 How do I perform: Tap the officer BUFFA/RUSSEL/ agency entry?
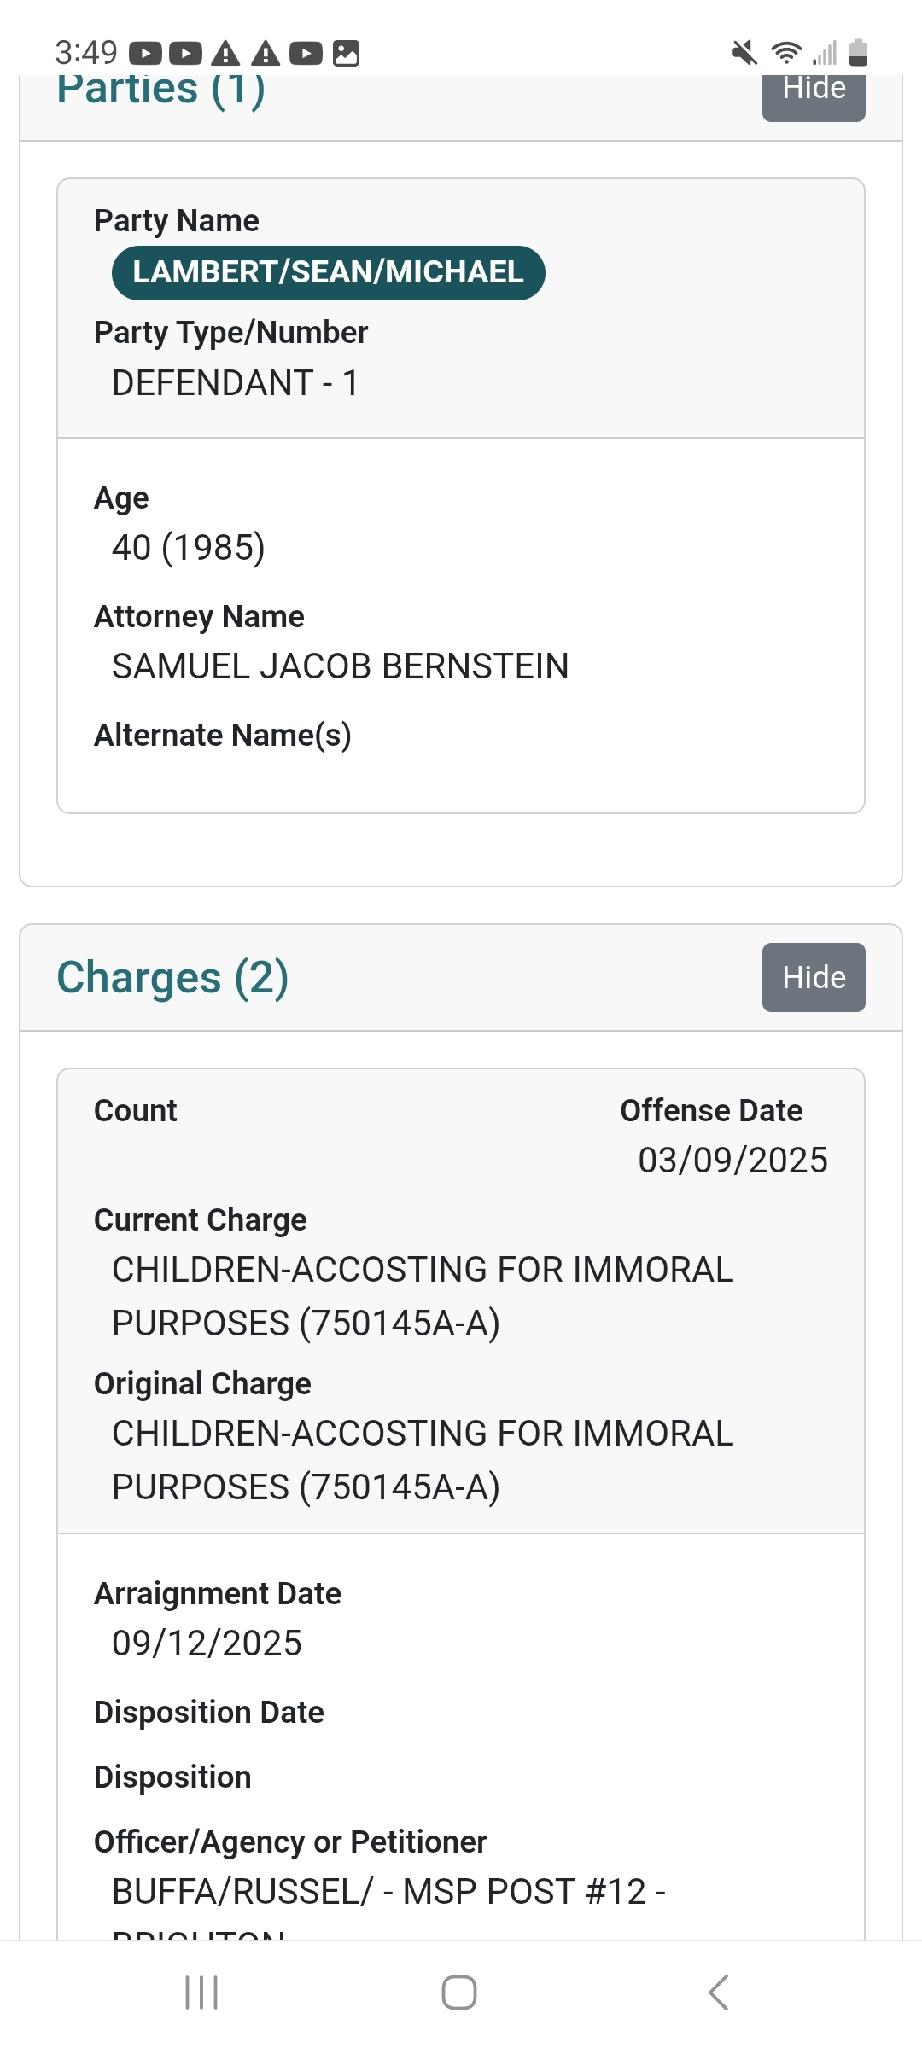coord(388,1892)
